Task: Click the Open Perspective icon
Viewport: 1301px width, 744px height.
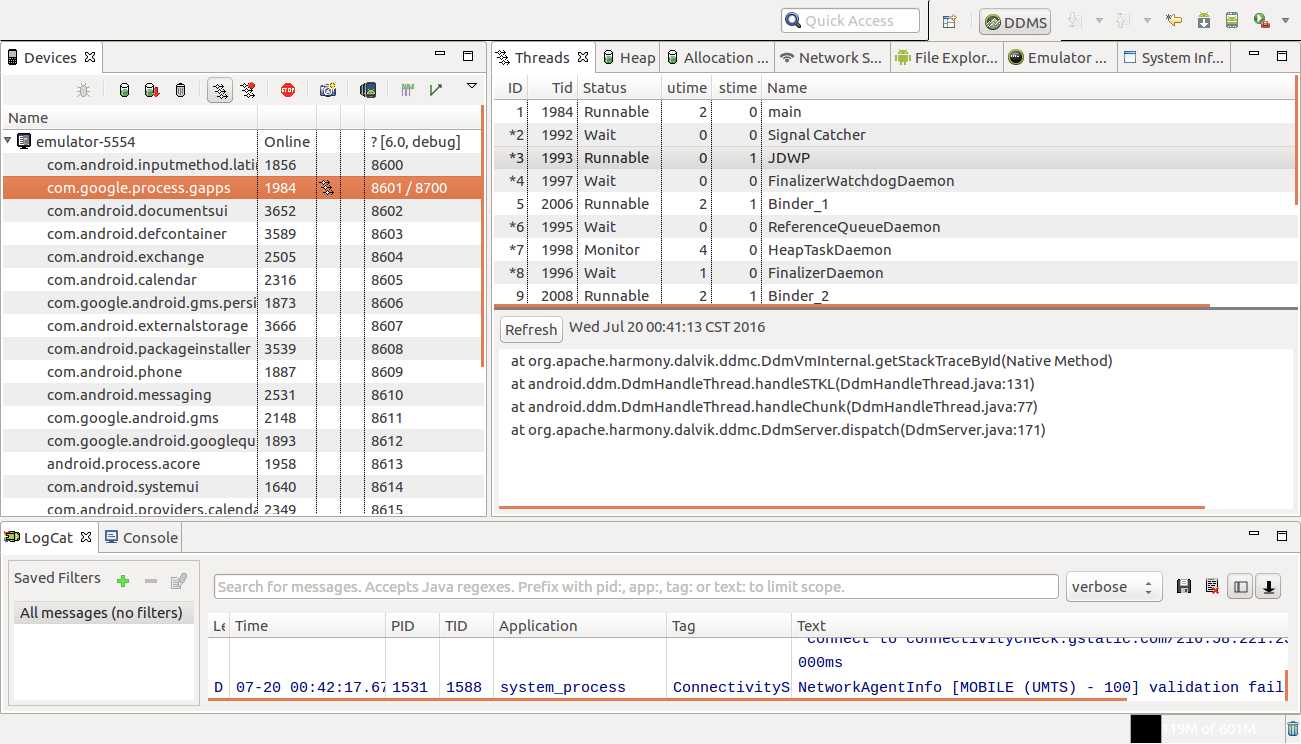Action: (x=949, y=21)
